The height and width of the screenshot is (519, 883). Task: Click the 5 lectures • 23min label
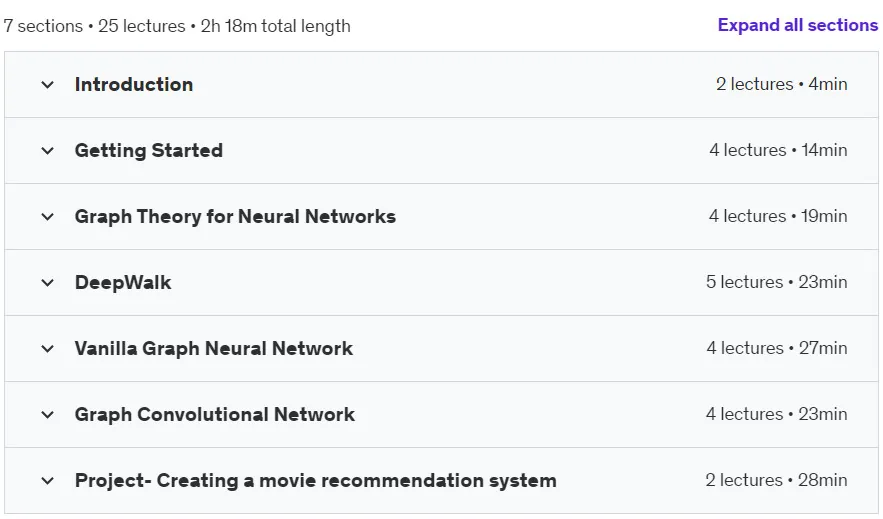click(777, 282)
